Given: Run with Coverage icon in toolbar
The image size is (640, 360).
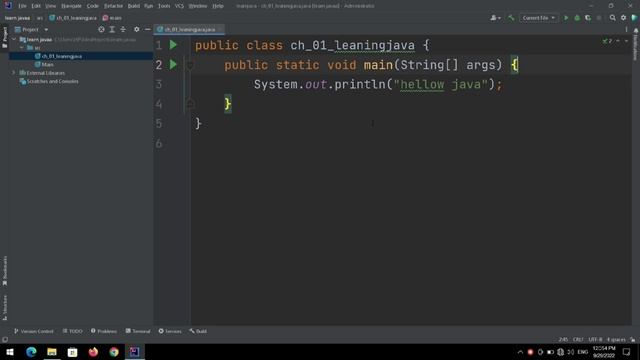Looking at the screenshot, I should click(588, 18).
